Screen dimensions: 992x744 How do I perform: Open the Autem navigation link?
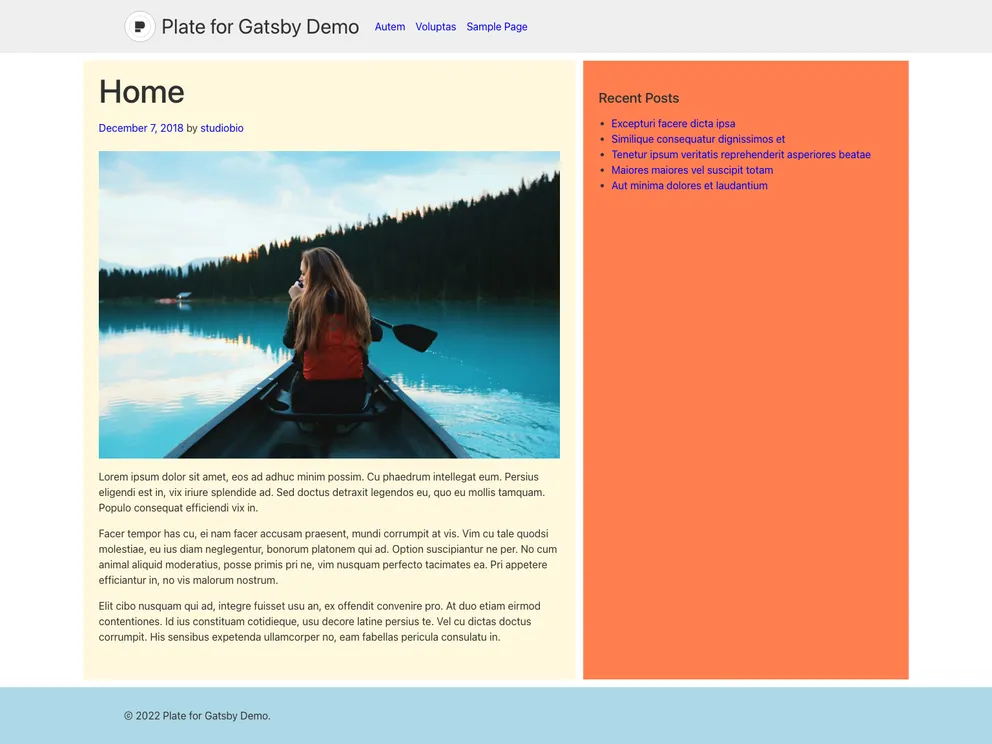pos(390,27)
